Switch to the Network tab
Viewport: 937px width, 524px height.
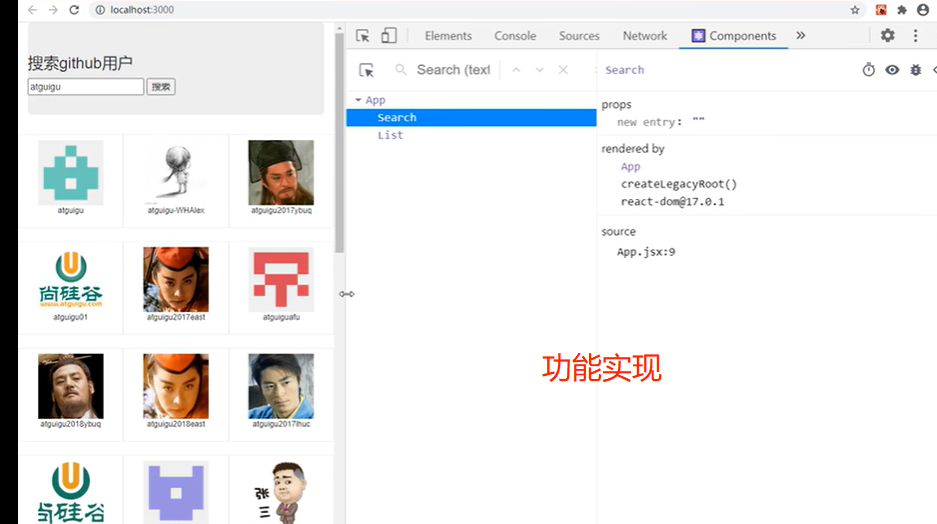click(645, 36)
